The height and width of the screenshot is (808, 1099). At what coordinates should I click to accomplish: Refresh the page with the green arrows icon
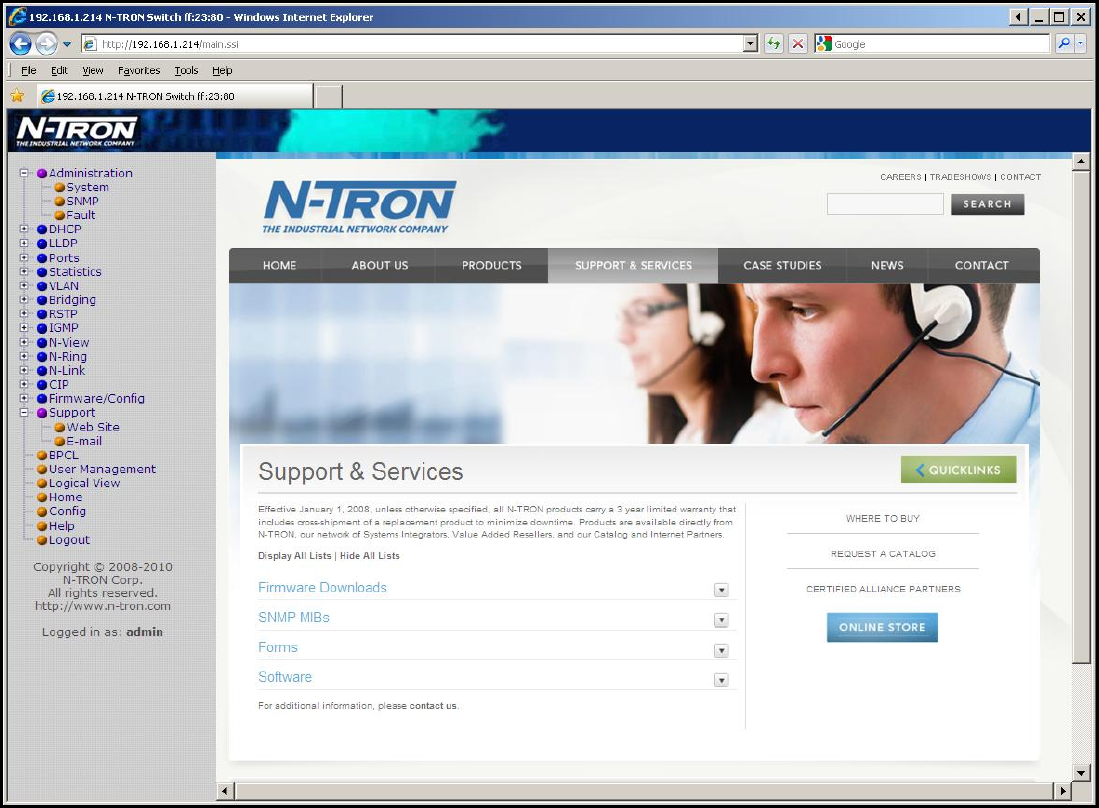tap(774, 44)
